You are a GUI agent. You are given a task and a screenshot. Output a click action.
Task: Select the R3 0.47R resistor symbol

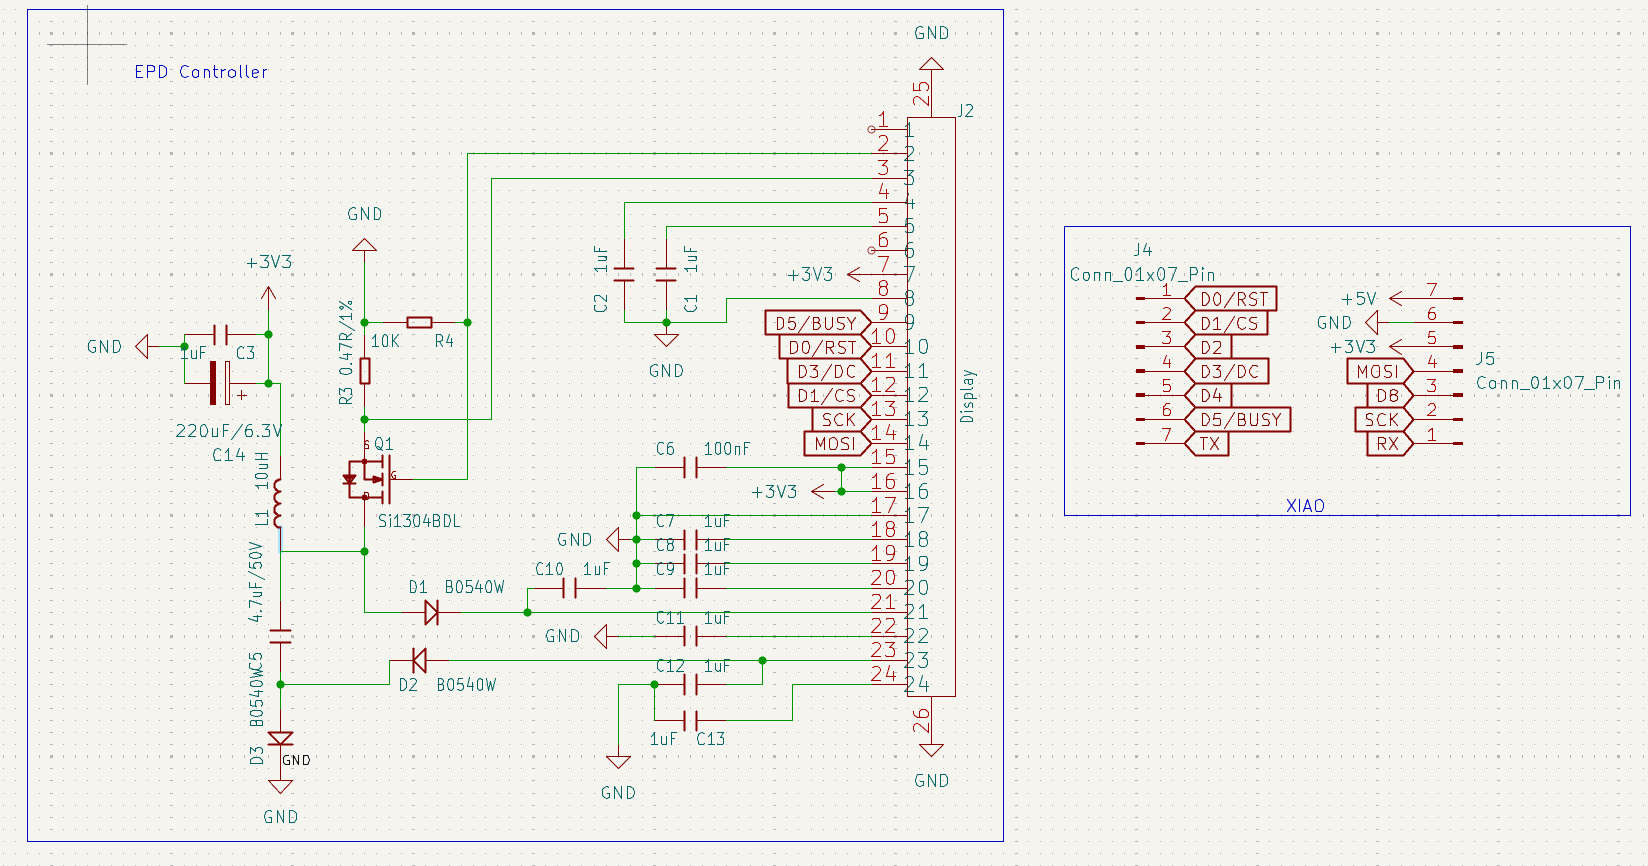click(x=365, y=371)
